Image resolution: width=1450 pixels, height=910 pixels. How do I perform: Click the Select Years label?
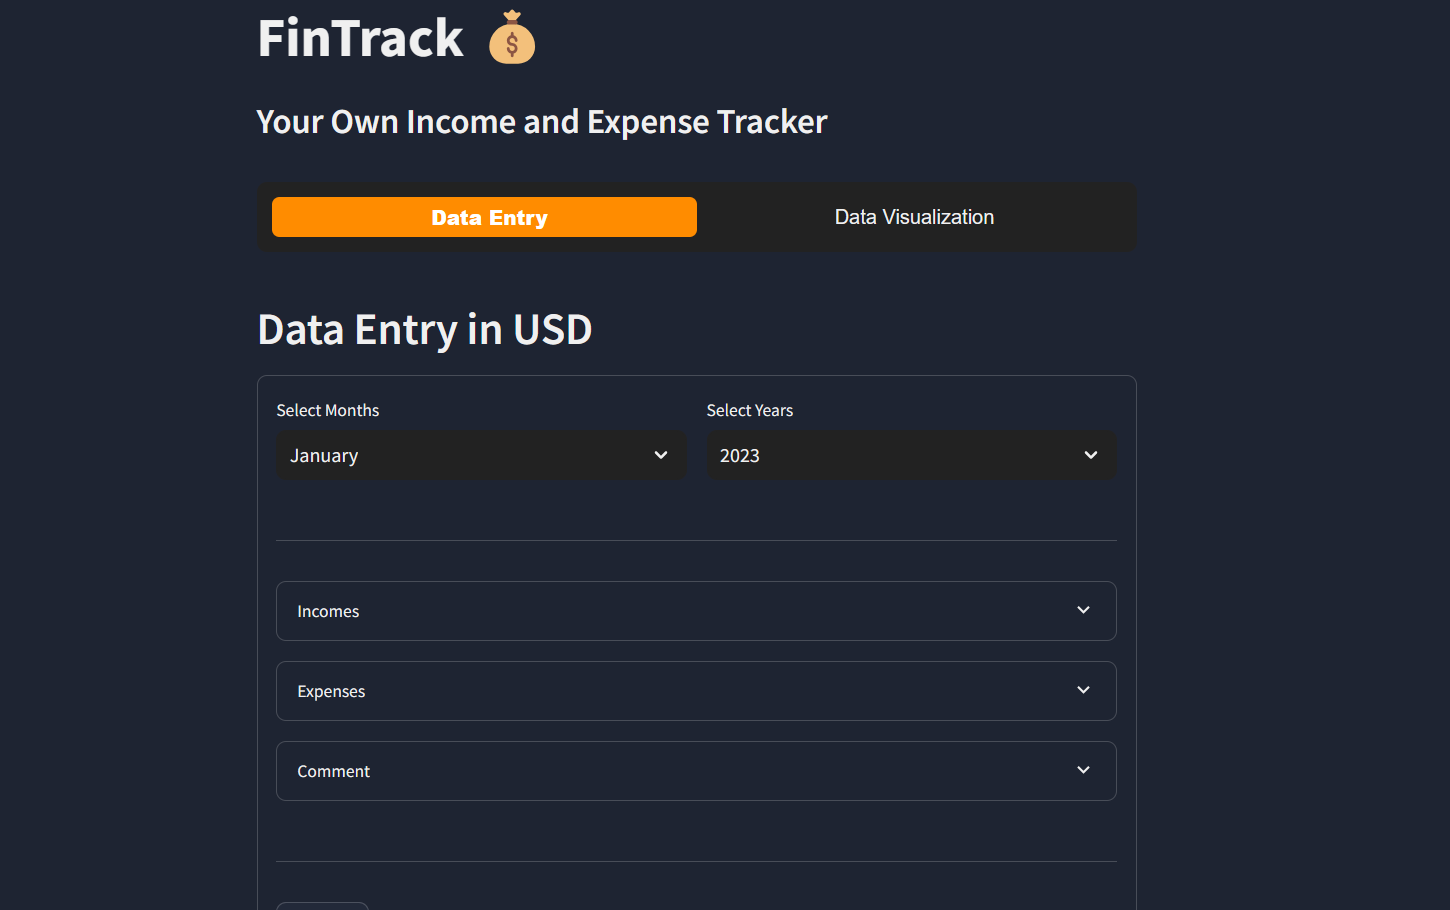click(750, 410)
